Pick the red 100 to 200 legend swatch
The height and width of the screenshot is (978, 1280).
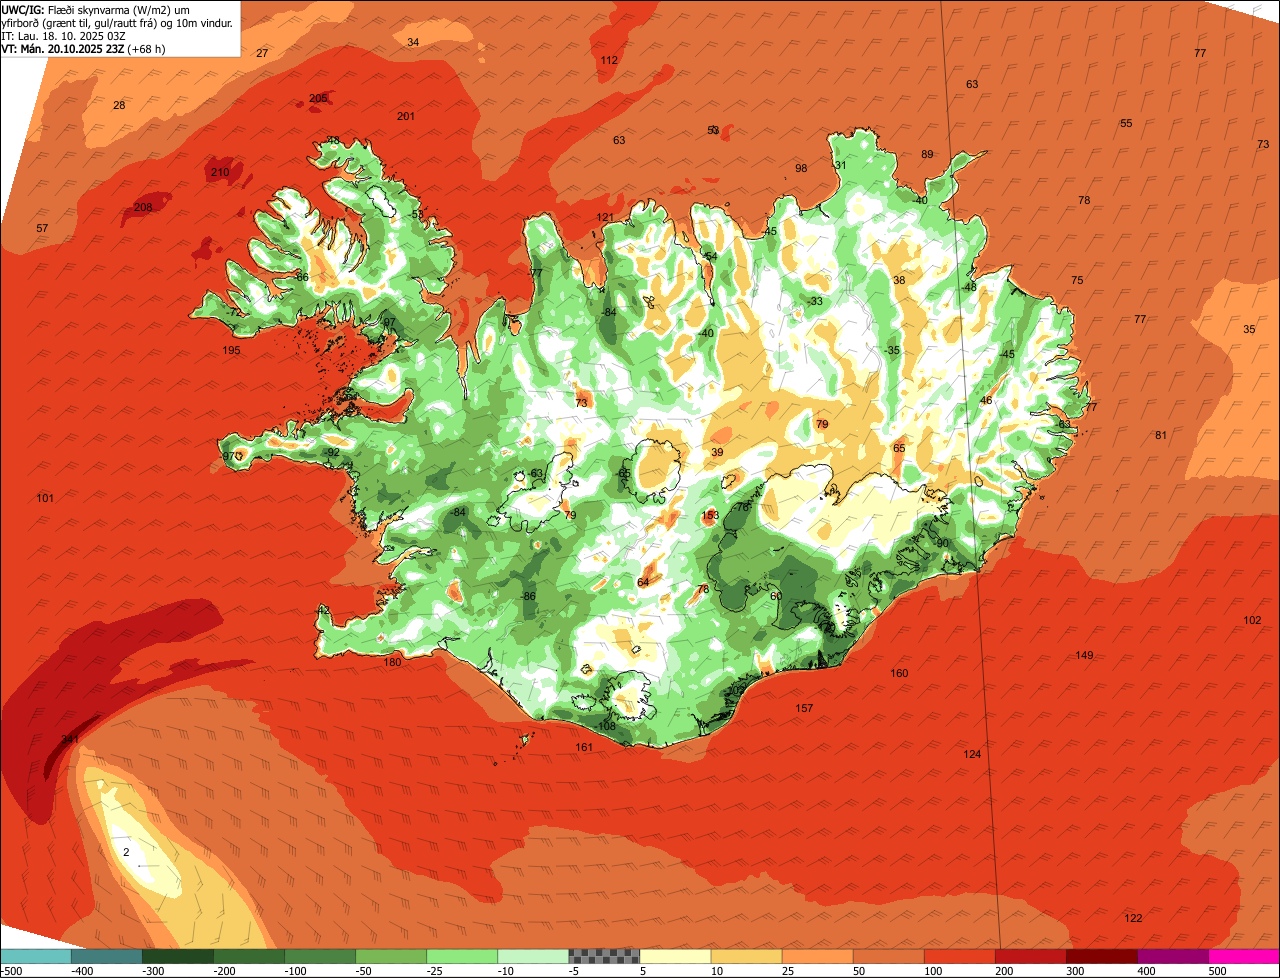pos(960,956)
